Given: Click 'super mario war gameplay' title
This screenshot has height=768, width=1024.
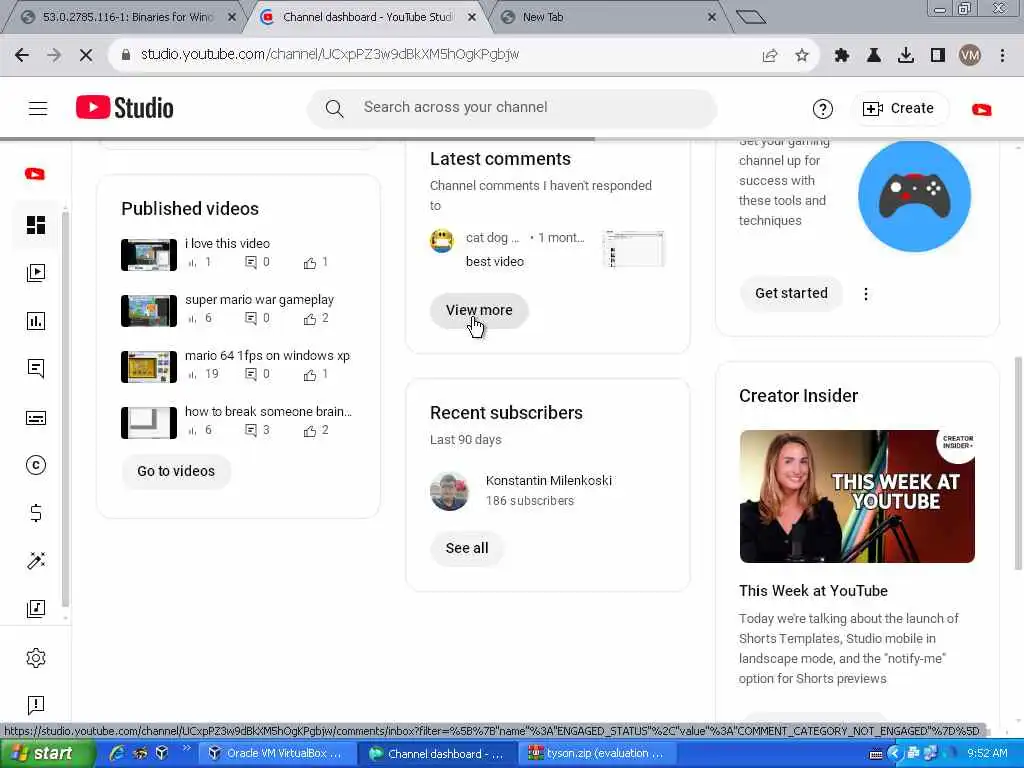Looking at the screenshot, I should click(x=259, y=300).
